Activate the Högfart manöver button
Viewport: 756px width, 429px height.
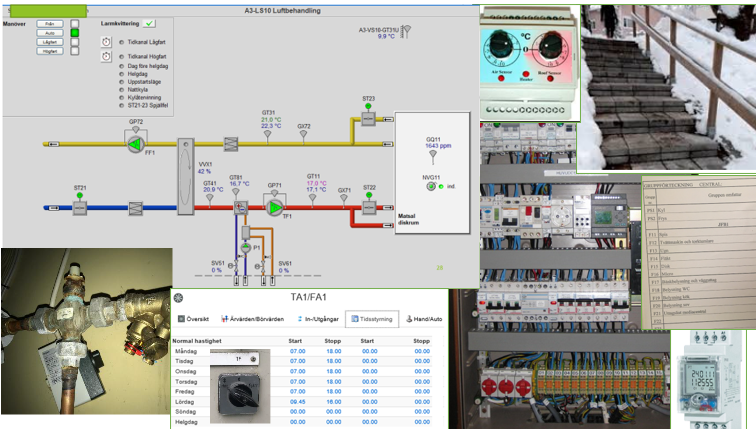[50, 51]
